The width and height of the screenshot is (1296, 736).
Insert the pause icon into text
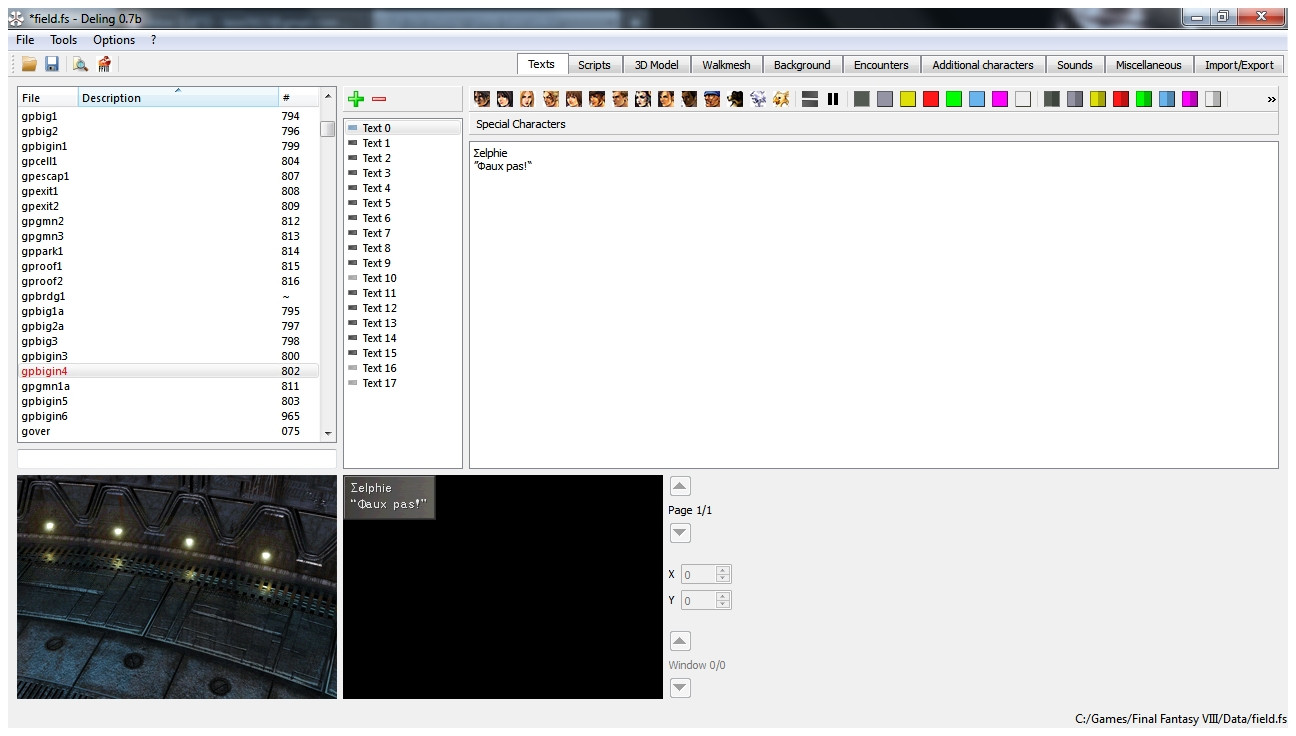click(833, 99)
